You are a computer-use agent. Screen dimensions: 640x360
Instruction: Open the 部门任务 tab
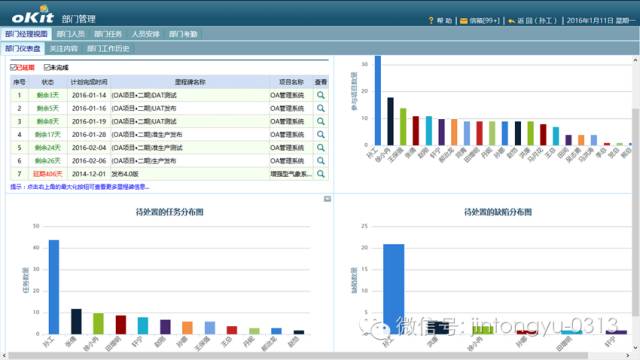[x=108, y=34]
